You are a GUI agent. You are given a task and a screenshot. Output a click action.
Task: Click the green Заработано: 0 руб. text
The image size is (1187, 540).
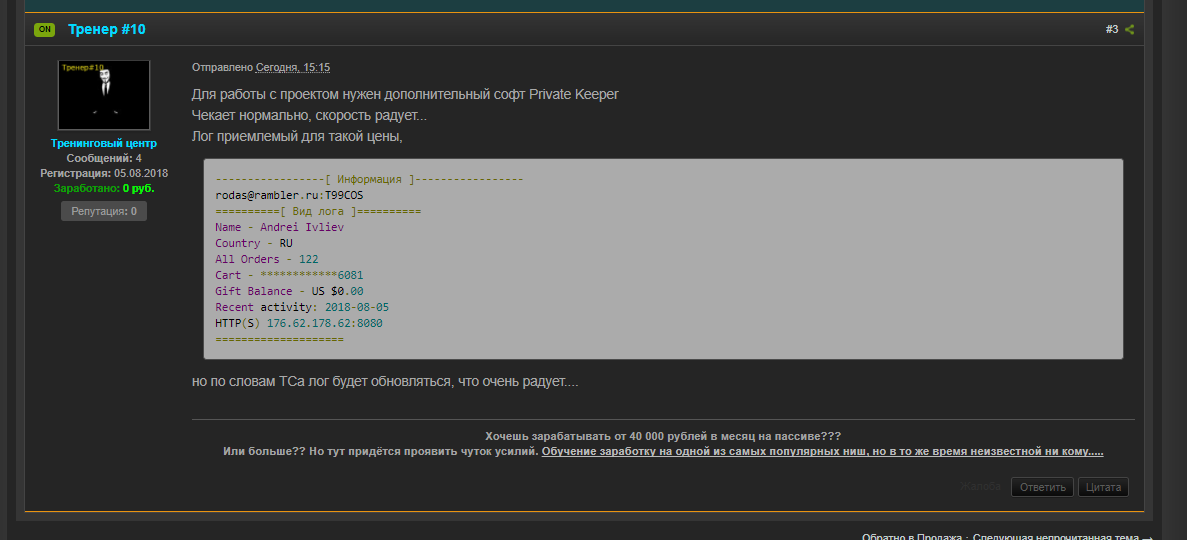pos(104,188)
